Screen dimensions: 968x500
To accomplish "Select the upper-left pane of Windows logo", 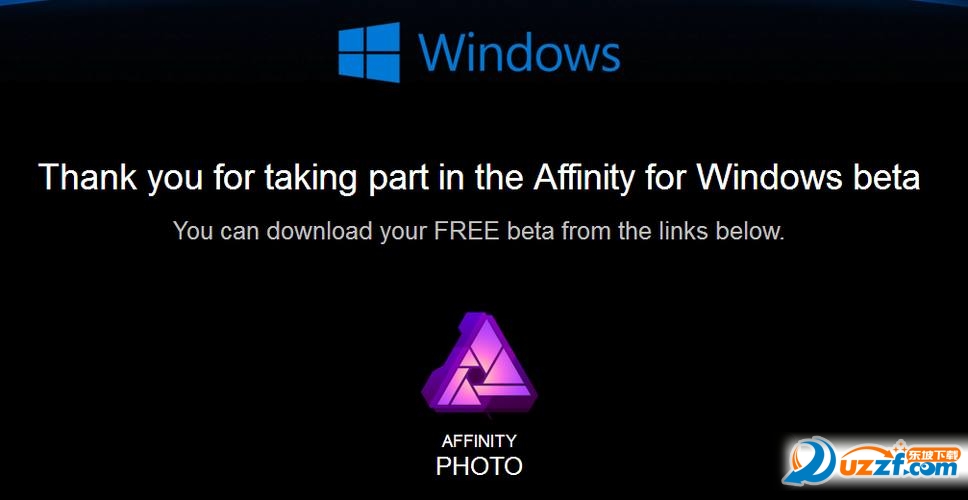I will tap(351, 40).
